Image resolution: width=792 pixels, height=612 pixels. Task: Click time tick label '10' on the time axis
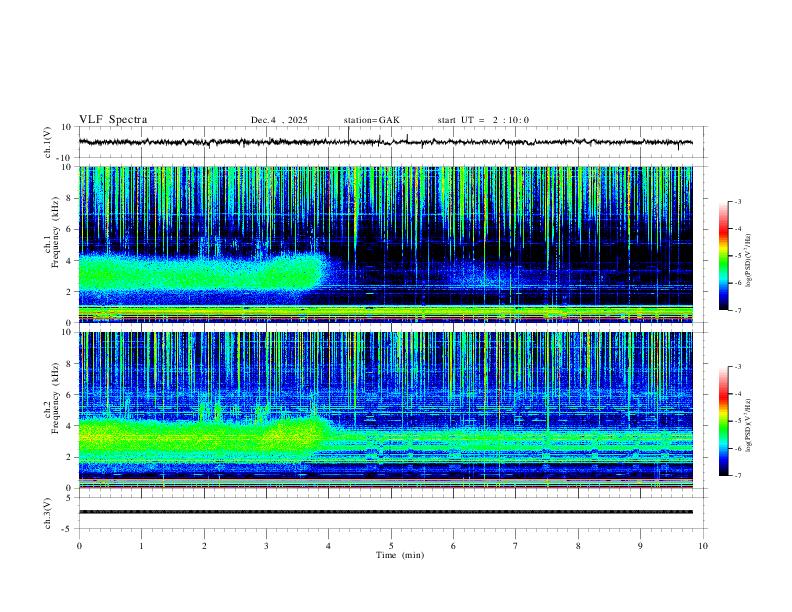click(703, 546)
